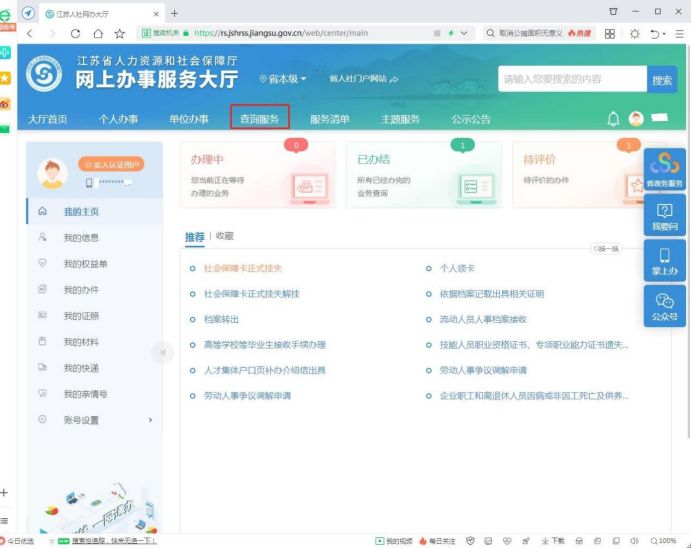Open the 待评价 card

[x=578, y=175]
